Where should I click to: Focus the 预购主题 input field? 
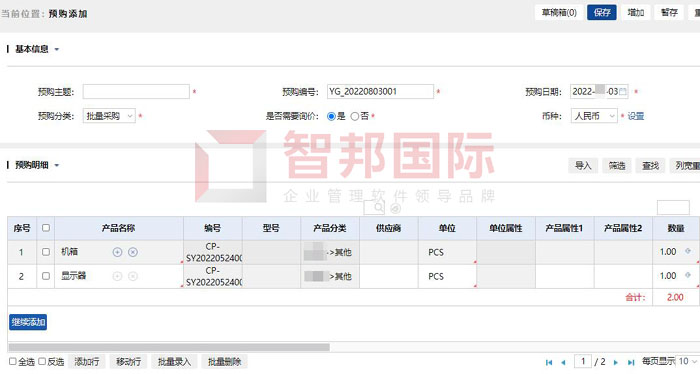click(136, 91)
